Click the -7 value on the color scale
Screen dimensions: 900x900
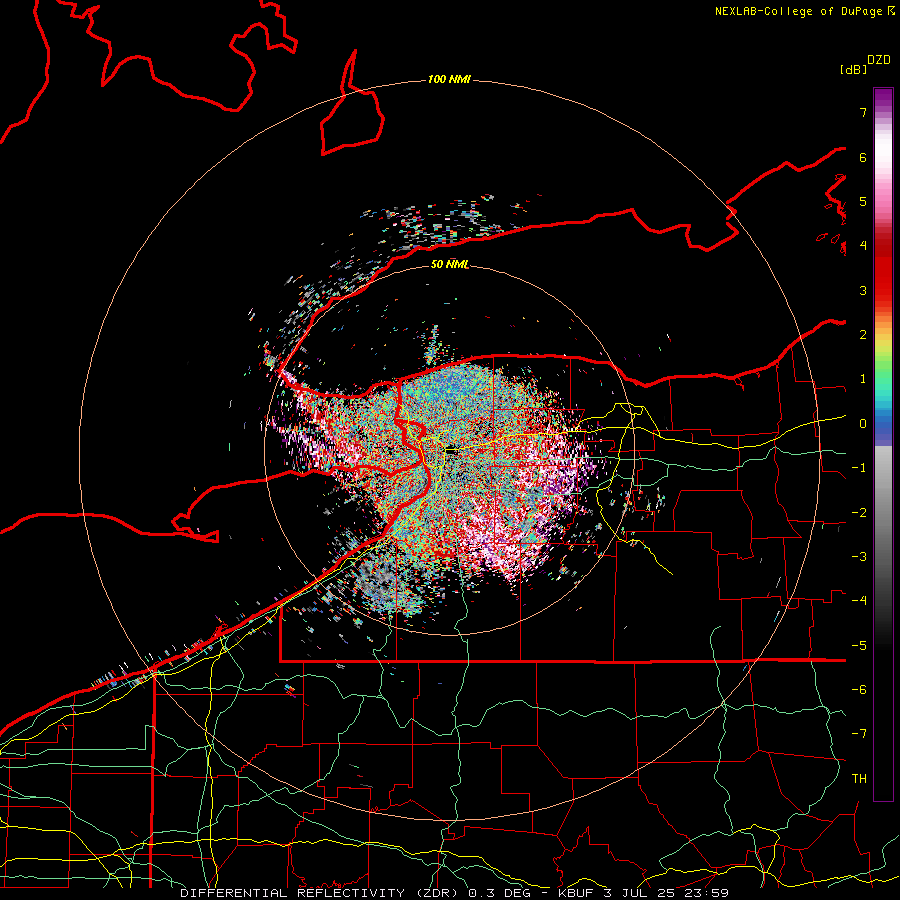859,734
